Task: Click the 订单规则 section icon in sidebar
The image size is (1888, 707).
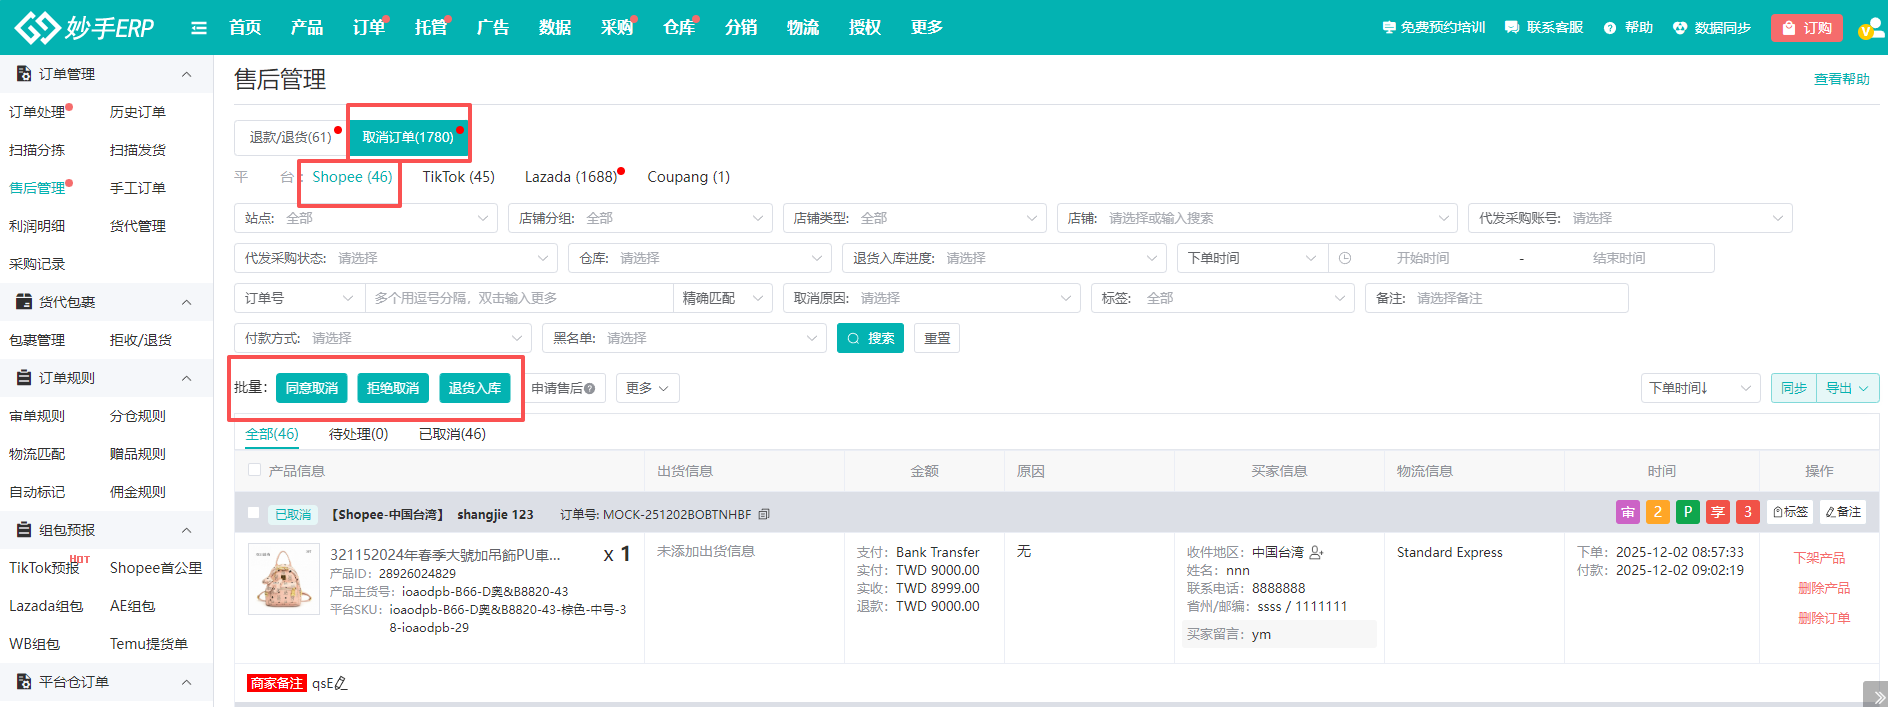Action: click(x=24, y=378)
